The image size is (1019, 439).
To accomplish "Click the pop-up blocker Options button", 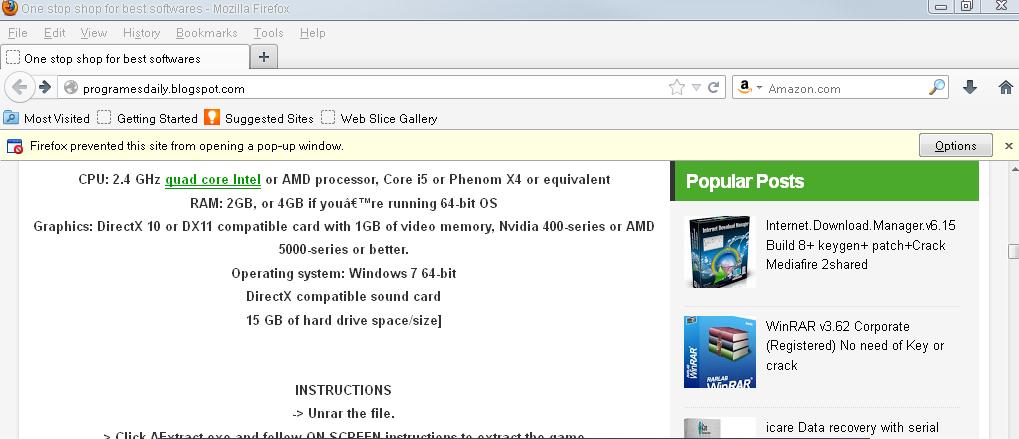I will pos(955,145).
